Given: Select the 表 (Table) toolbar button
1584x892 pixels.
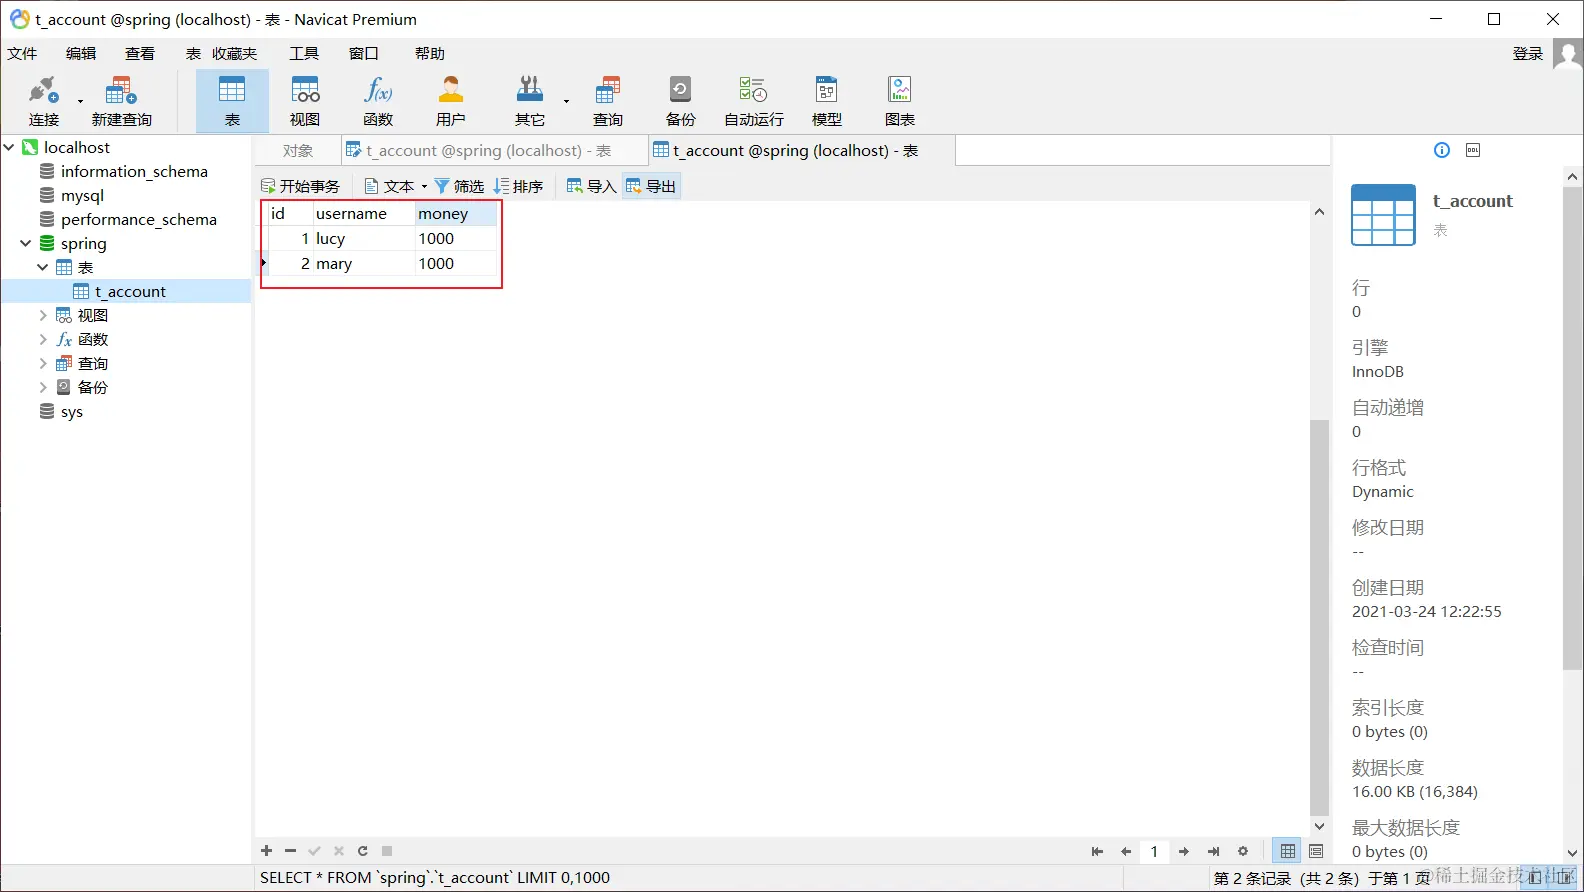Looking at the screenshot, I should tap(232, 101).
